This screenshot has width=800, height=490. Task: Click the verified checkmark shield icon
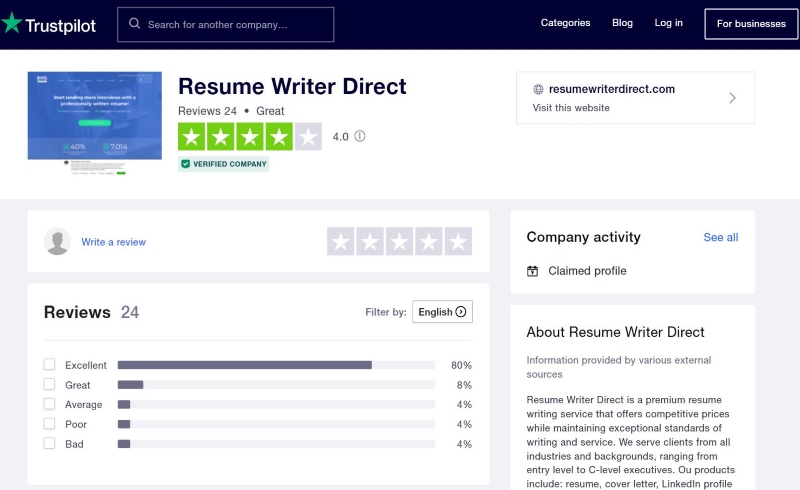(x=186, y=164)
